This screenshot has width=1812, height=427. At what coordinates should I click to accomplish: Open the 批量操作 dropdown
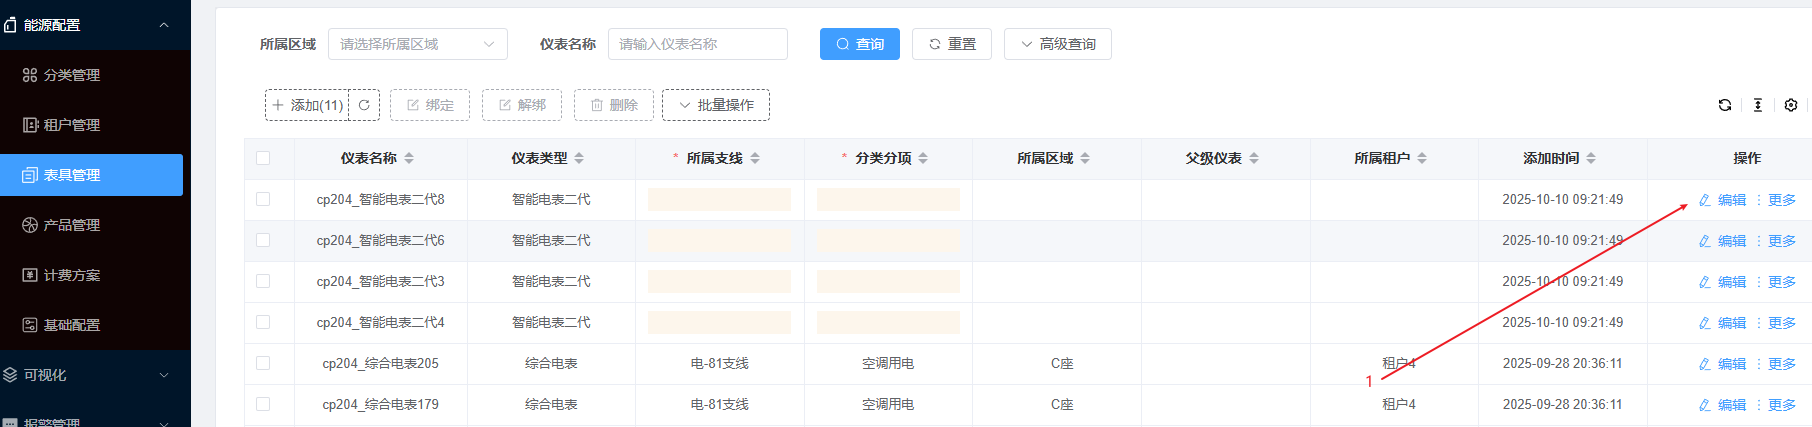(716, 105)
